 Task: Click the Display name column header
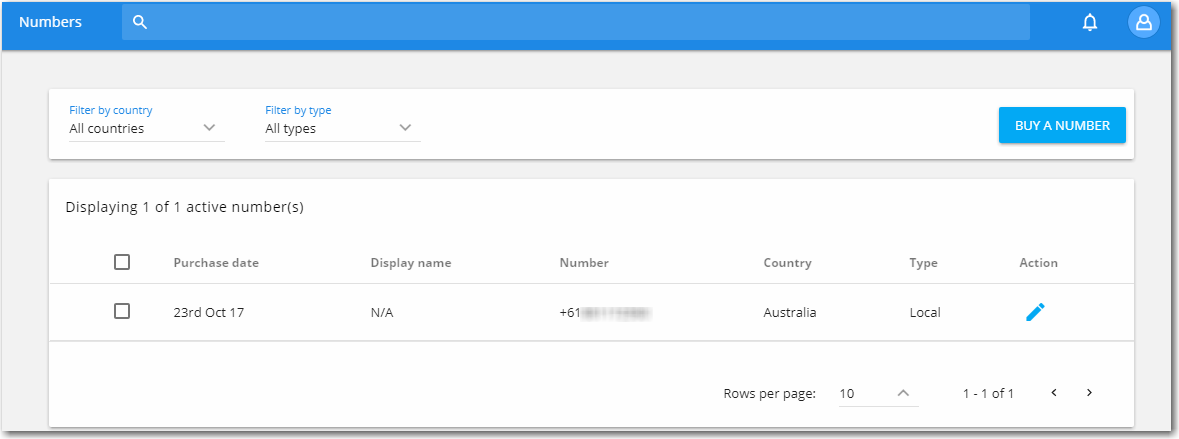[x=411, y=263]
